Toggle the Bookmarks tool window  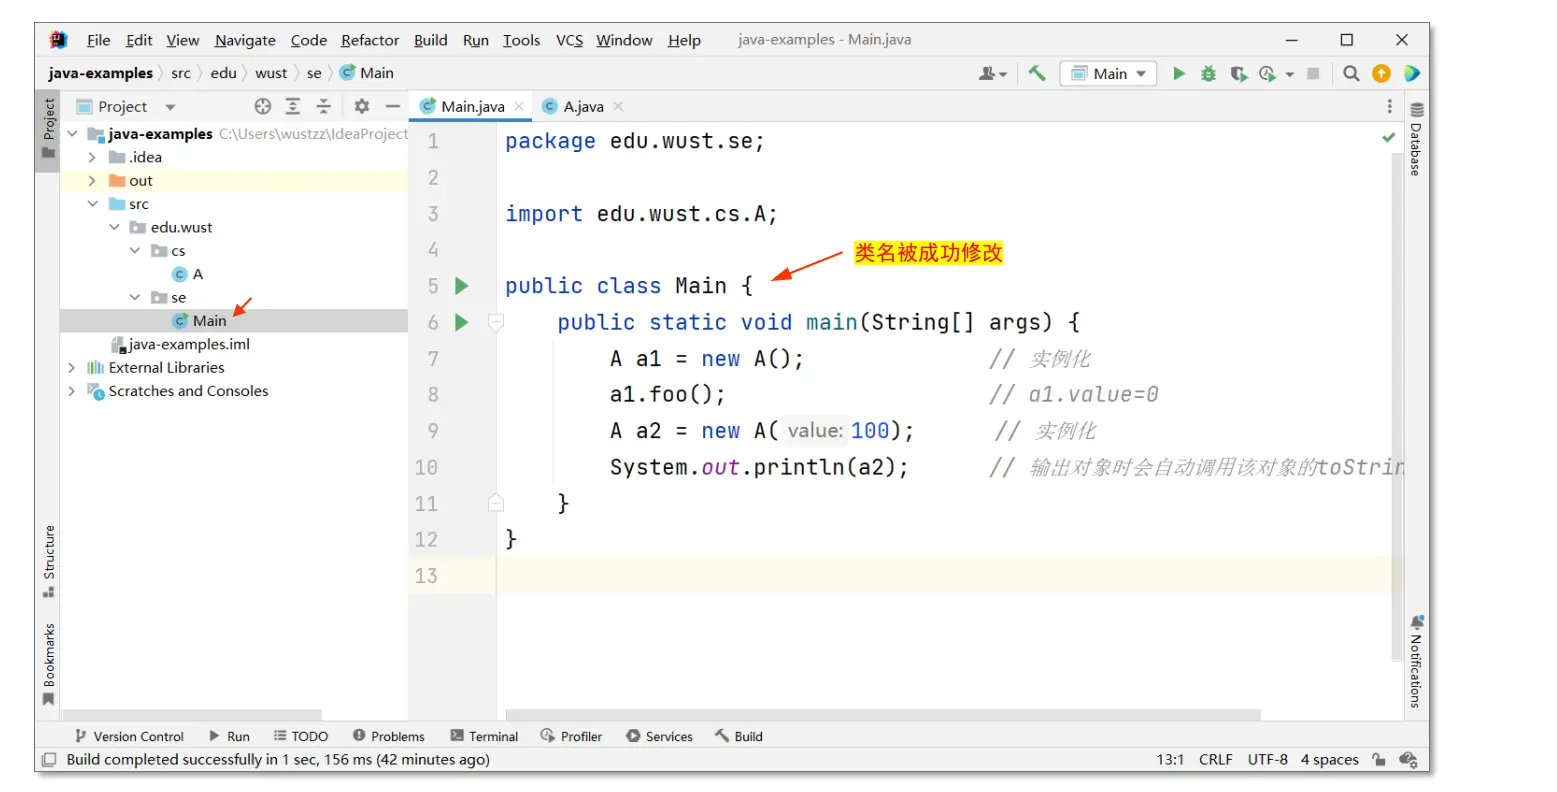click(48, 664)
